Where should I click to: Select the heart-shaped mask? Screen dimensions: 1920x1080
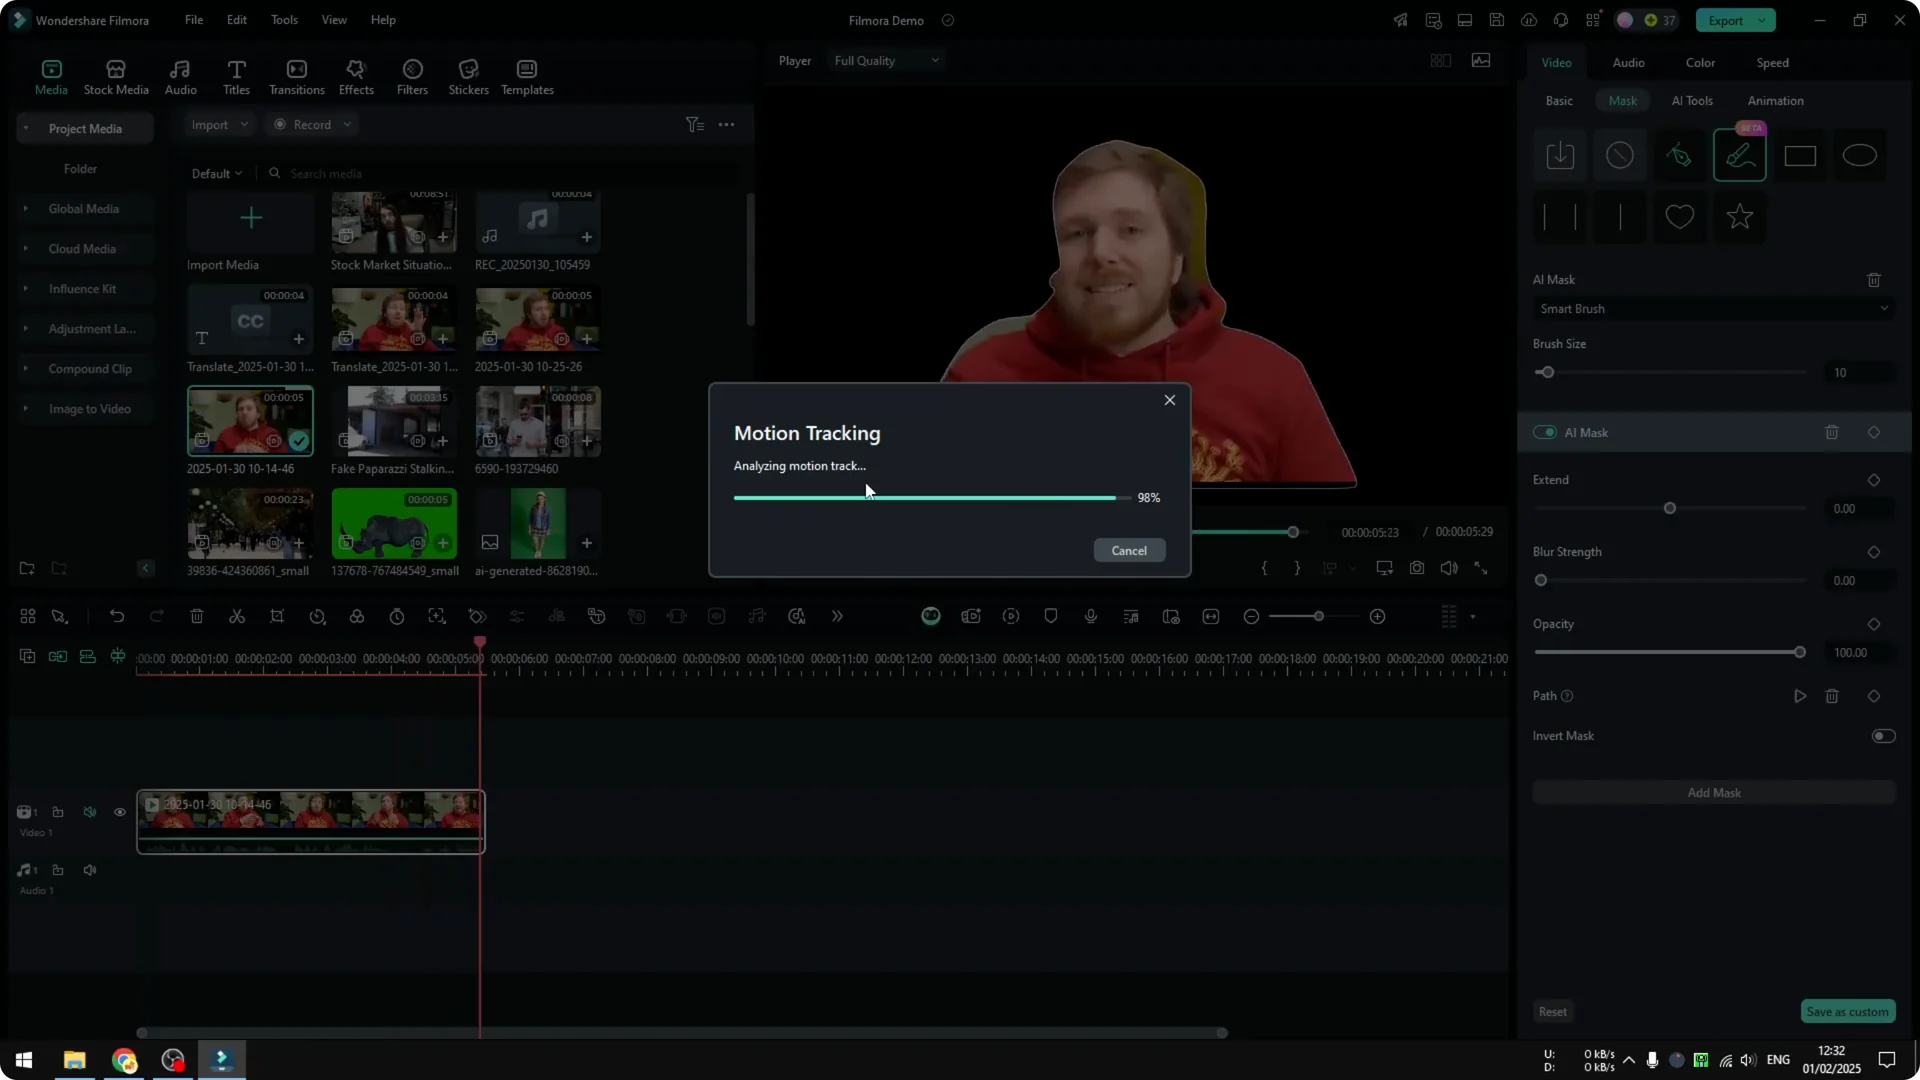tap(1679, 217)
